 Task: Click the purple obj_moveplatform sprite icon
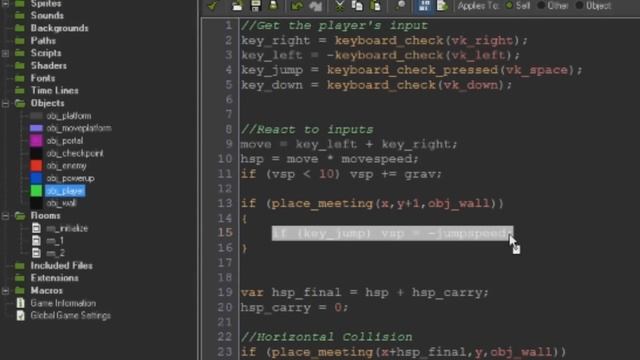36,128
